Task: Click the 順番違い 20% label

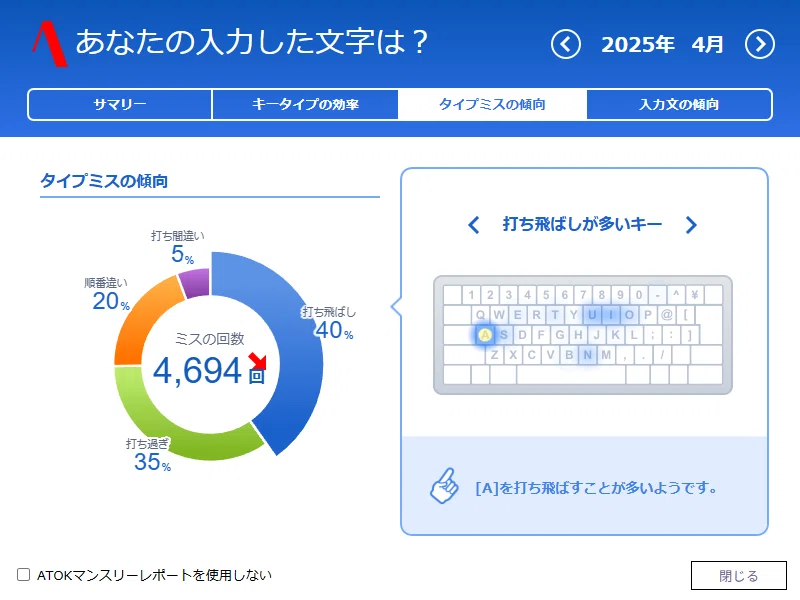Action: click(x=107, y=294)
